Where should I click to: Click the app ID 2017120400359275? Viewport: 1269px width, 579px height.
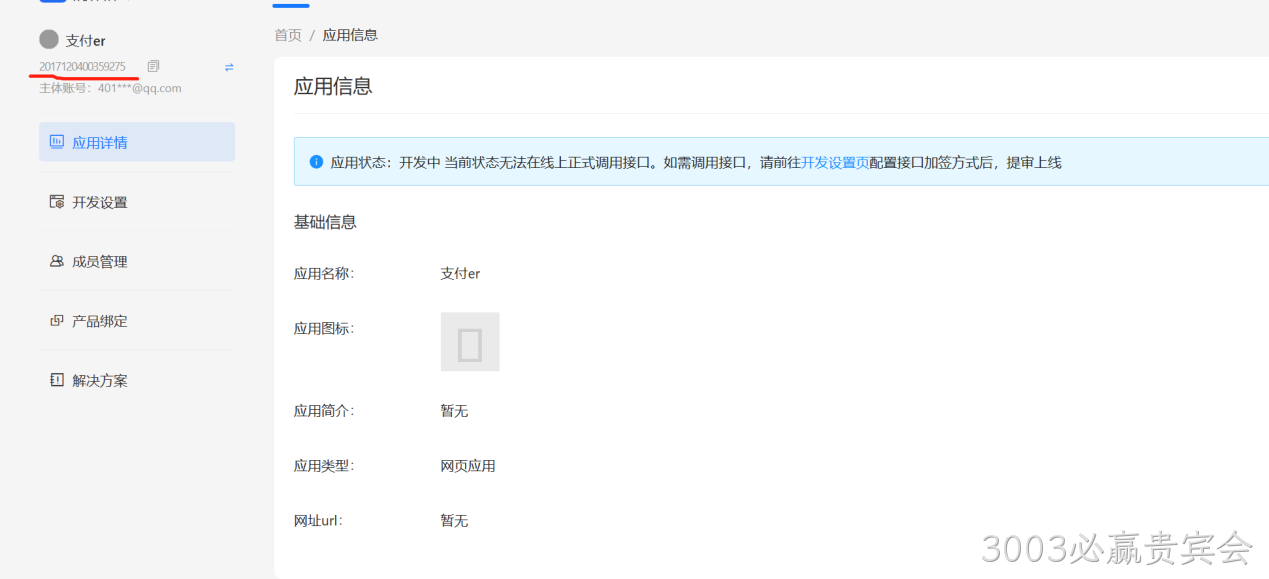[x=82, y=67]
